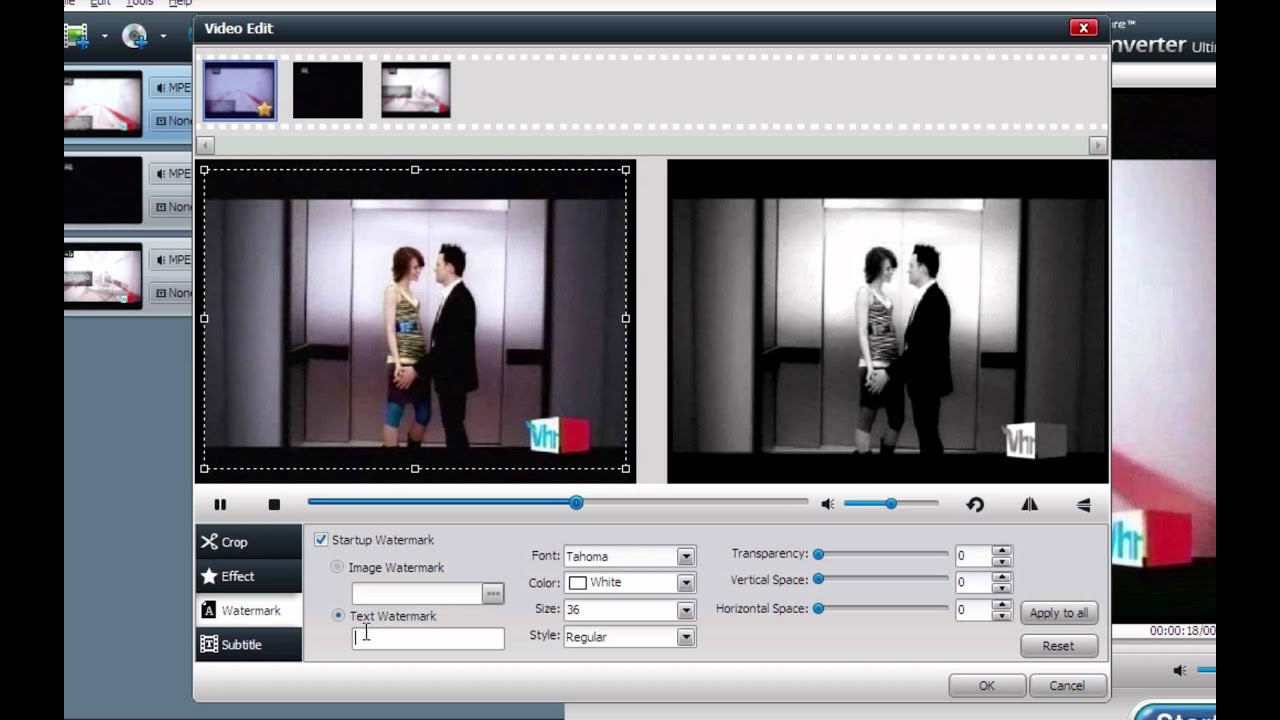
Task: Open second video's audio track dropdown
Action: coord(171,174)
